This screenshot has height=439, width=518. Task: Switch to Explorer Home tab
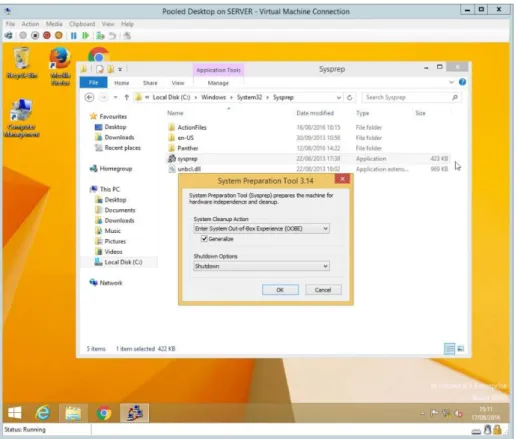click(121, 83)
